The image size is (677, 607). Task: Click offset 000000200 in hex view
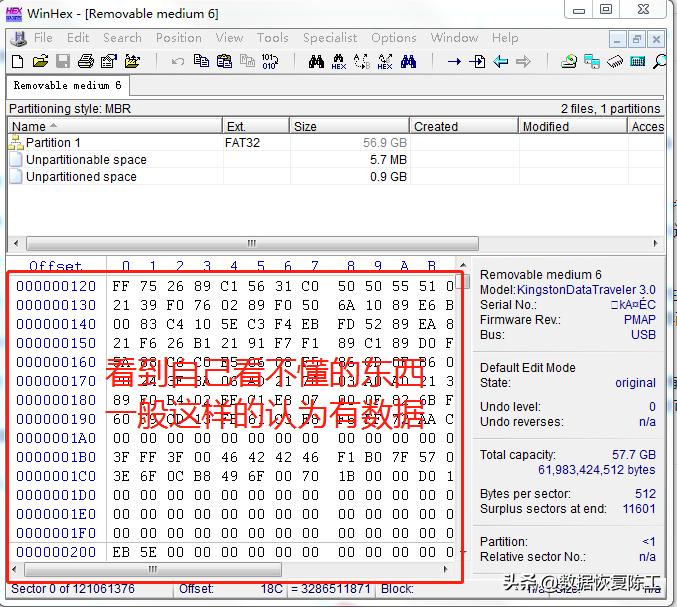point(56,552)
